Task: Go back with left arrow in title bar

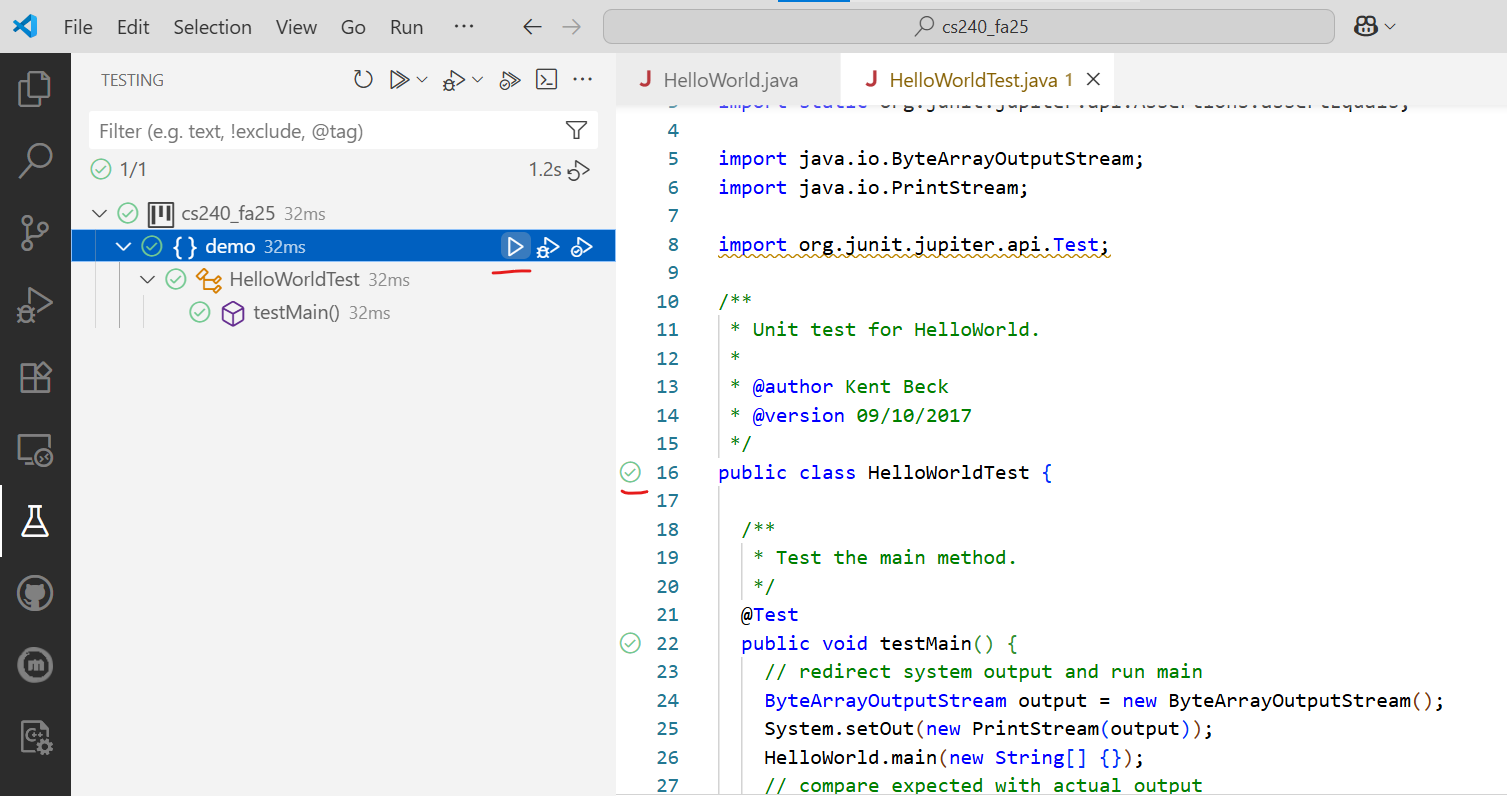Action: coord(533,27)
